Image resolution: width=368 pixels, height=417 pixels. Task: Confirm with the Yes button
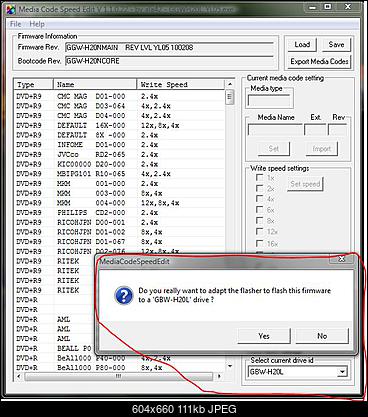point(264,336)
